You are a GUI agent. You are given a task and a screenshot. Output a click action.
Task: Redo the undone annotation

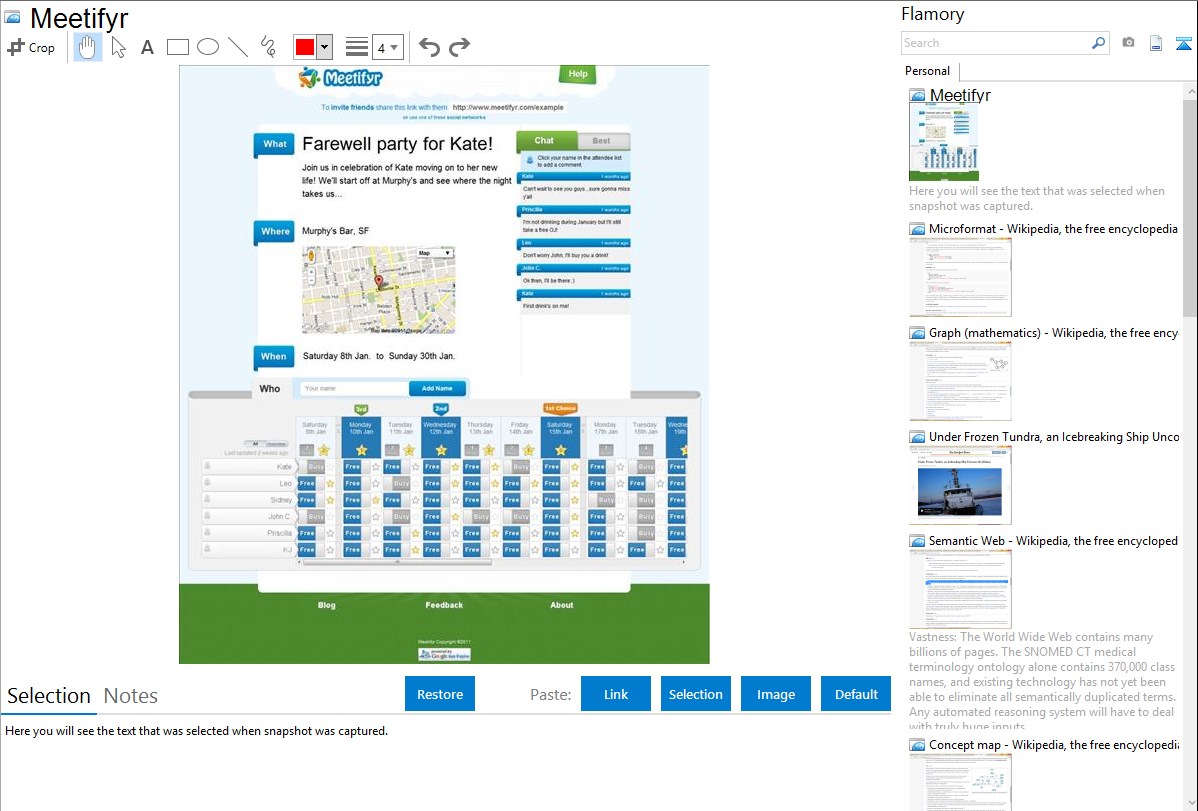tap(459, 47)
